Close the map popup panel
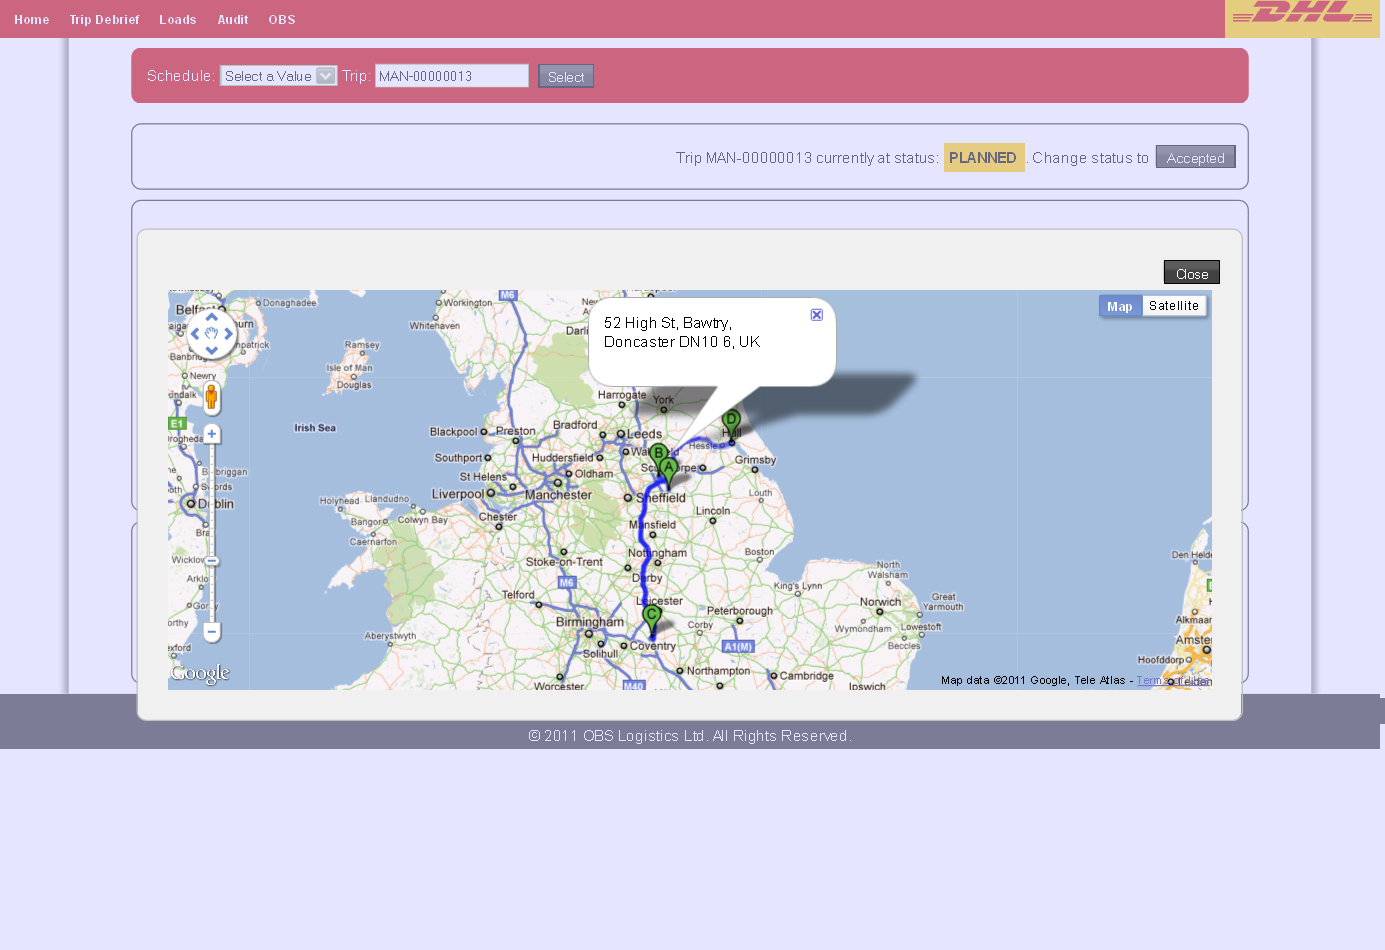1385x950 pixels. pos(1192,273)
